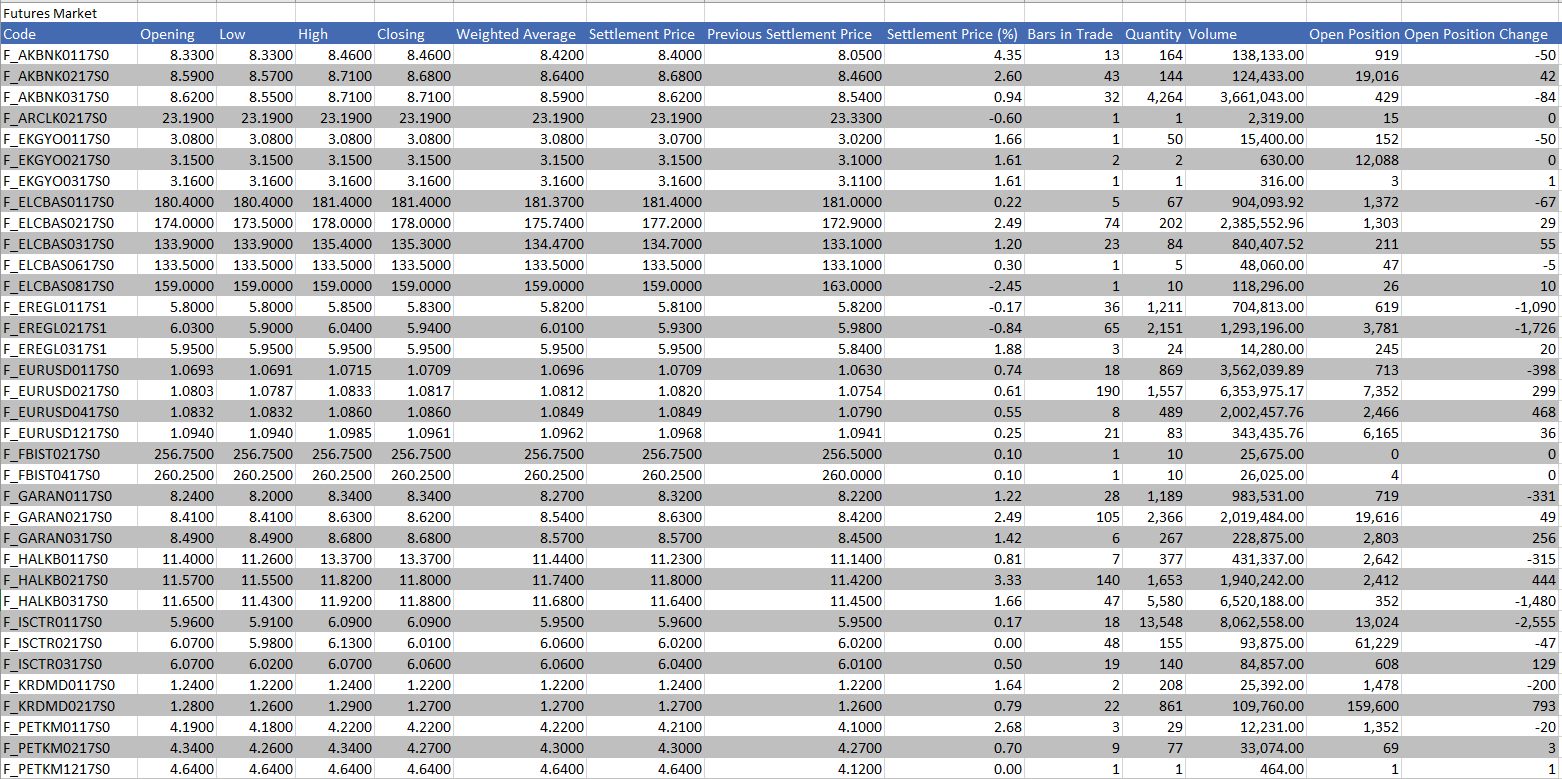Select the code cell F_ELCBAS0817S0
The height and width of the screenshot is (779, 1562).
[x=68, y=286]
